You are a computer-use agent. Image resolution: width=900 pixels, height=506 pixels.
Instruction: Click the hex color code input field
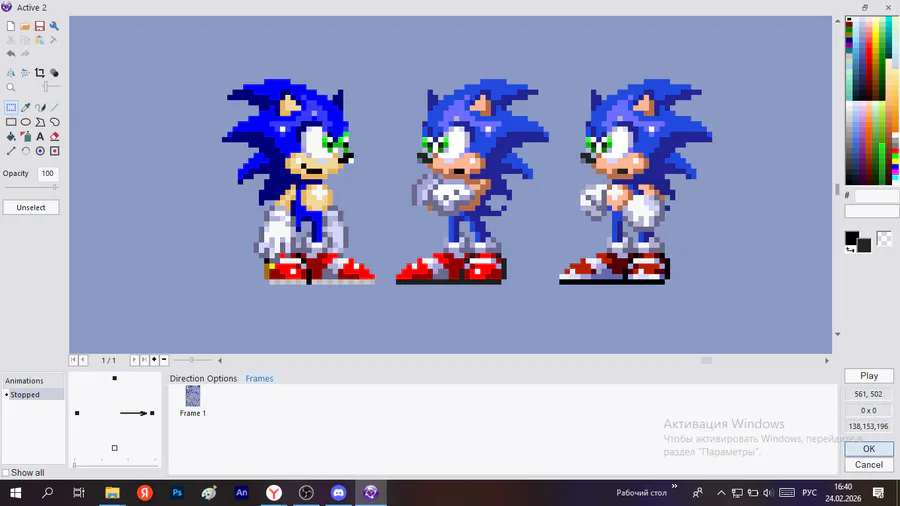click(x=876, y=196)
